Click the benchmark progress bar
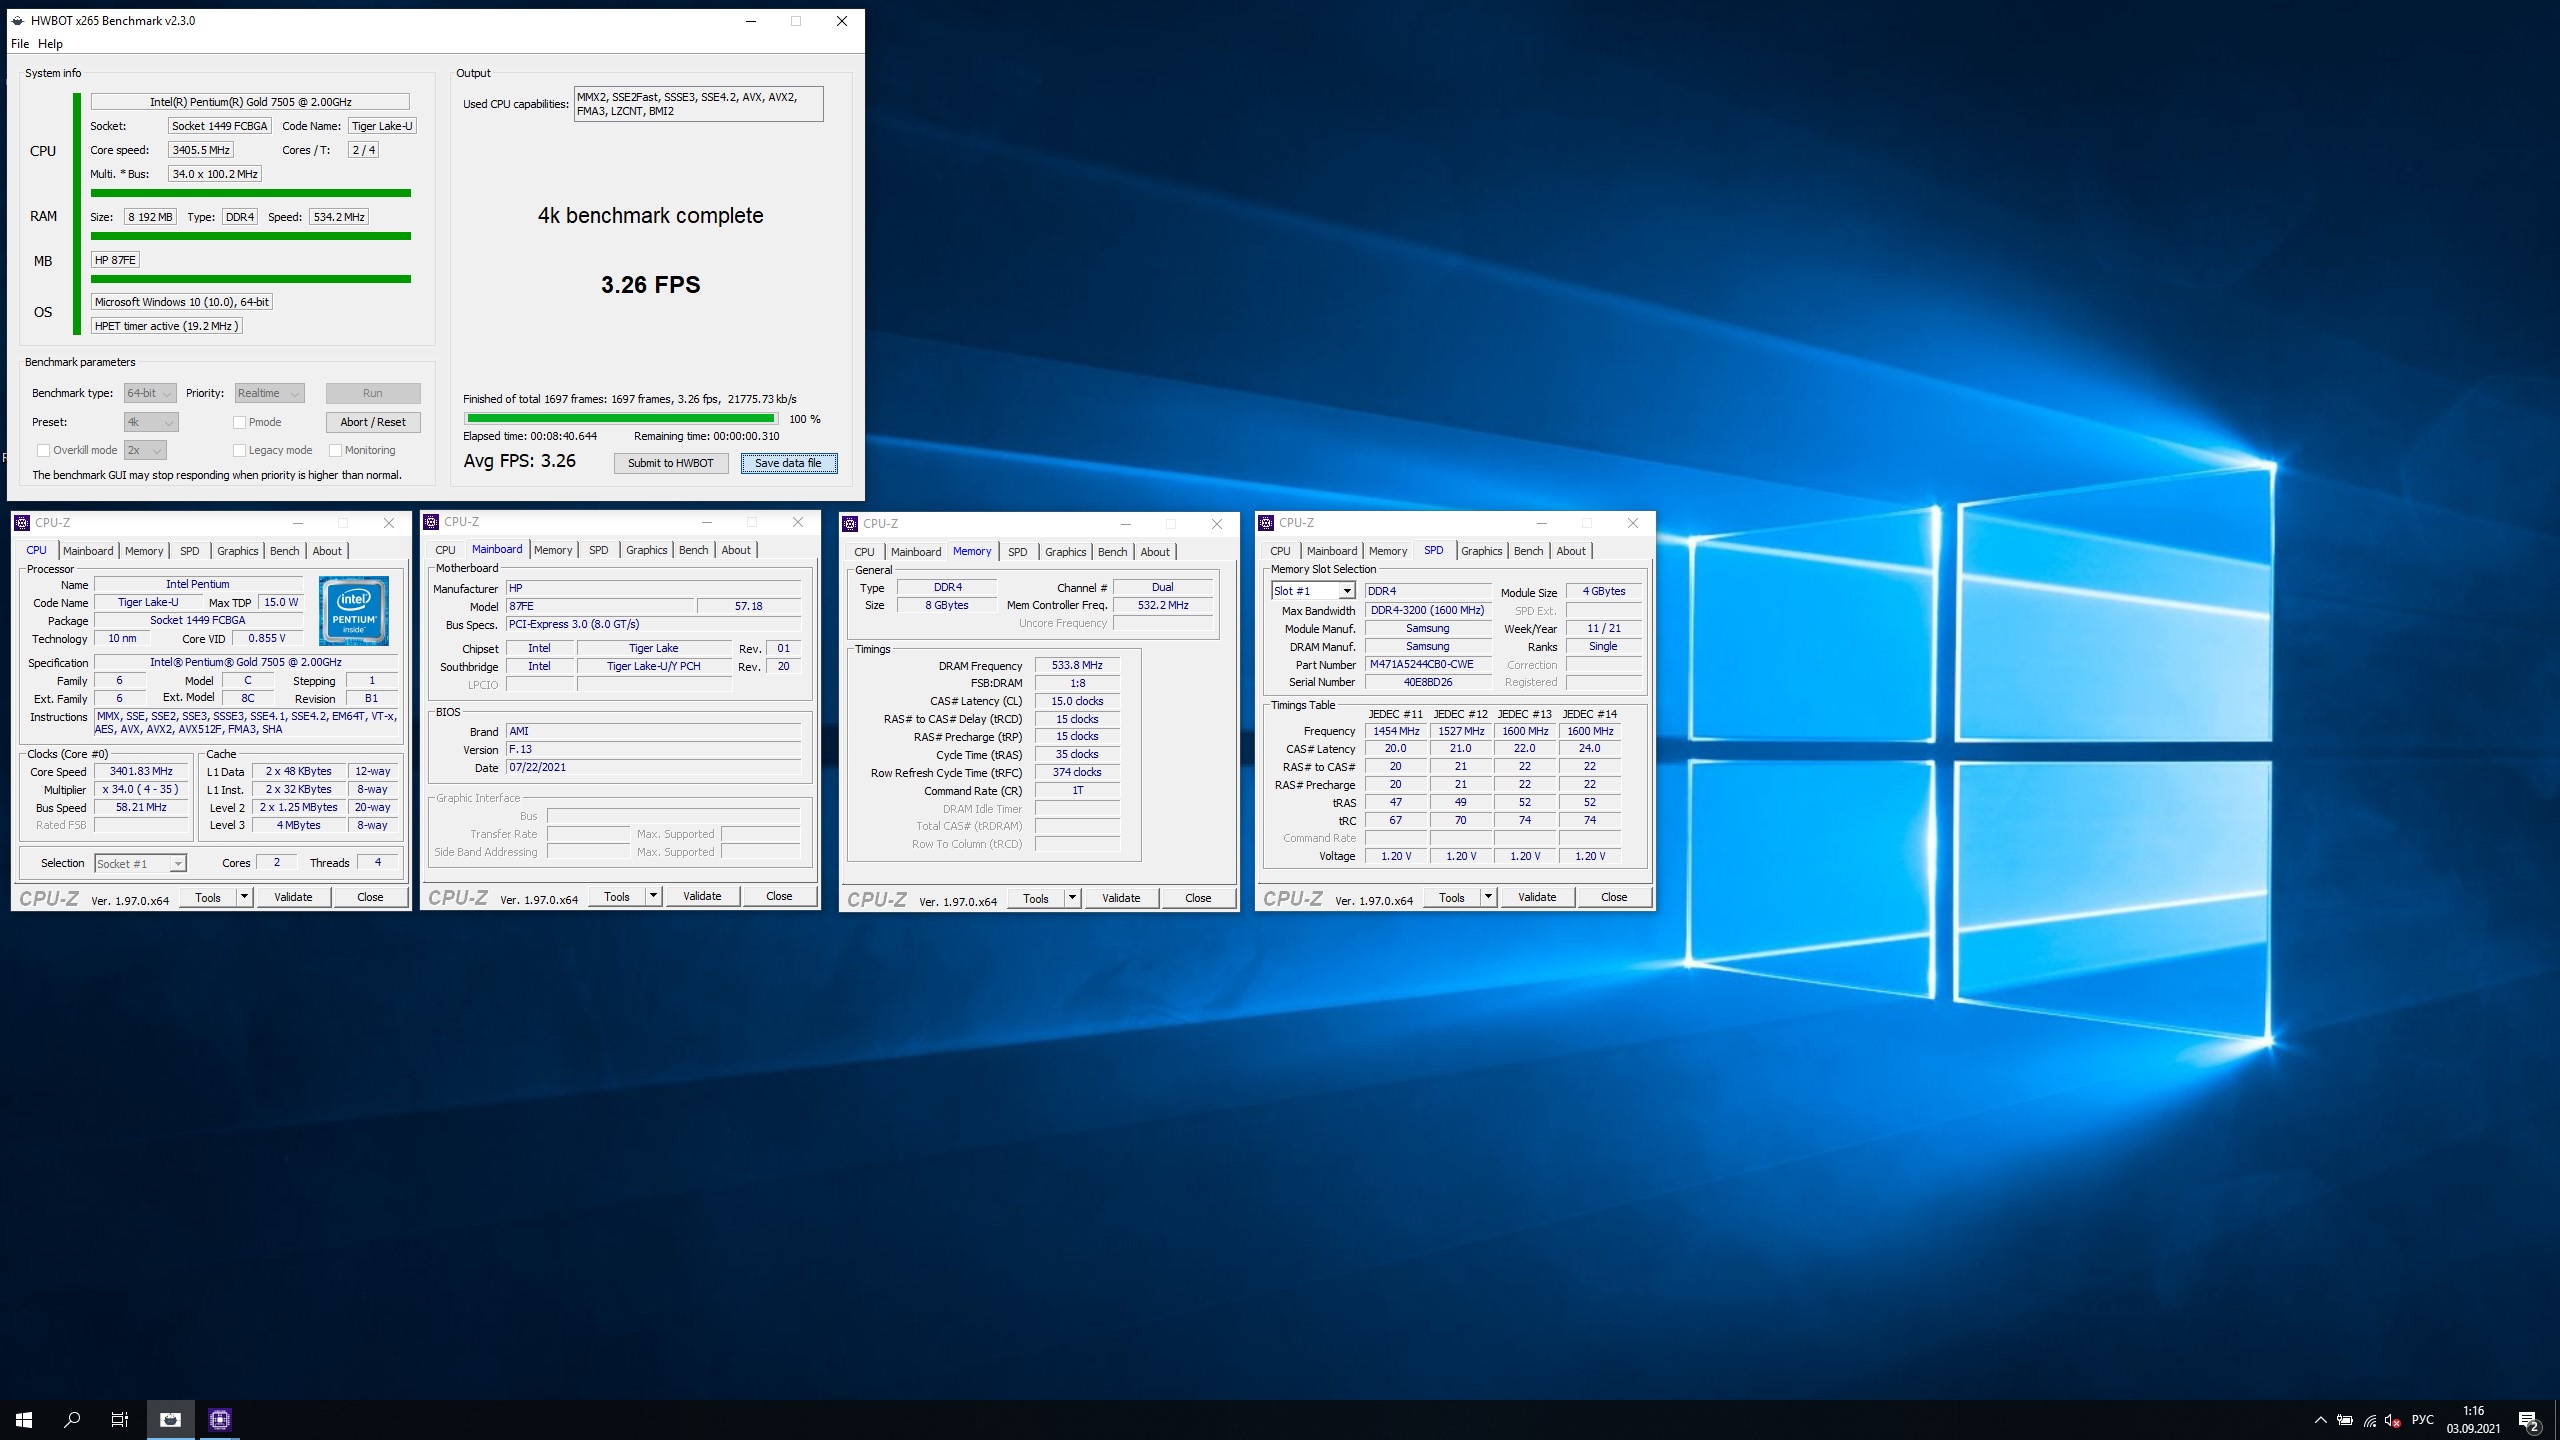The width and height of the screenshot is (2560, 1440). (x=621, y=418)
